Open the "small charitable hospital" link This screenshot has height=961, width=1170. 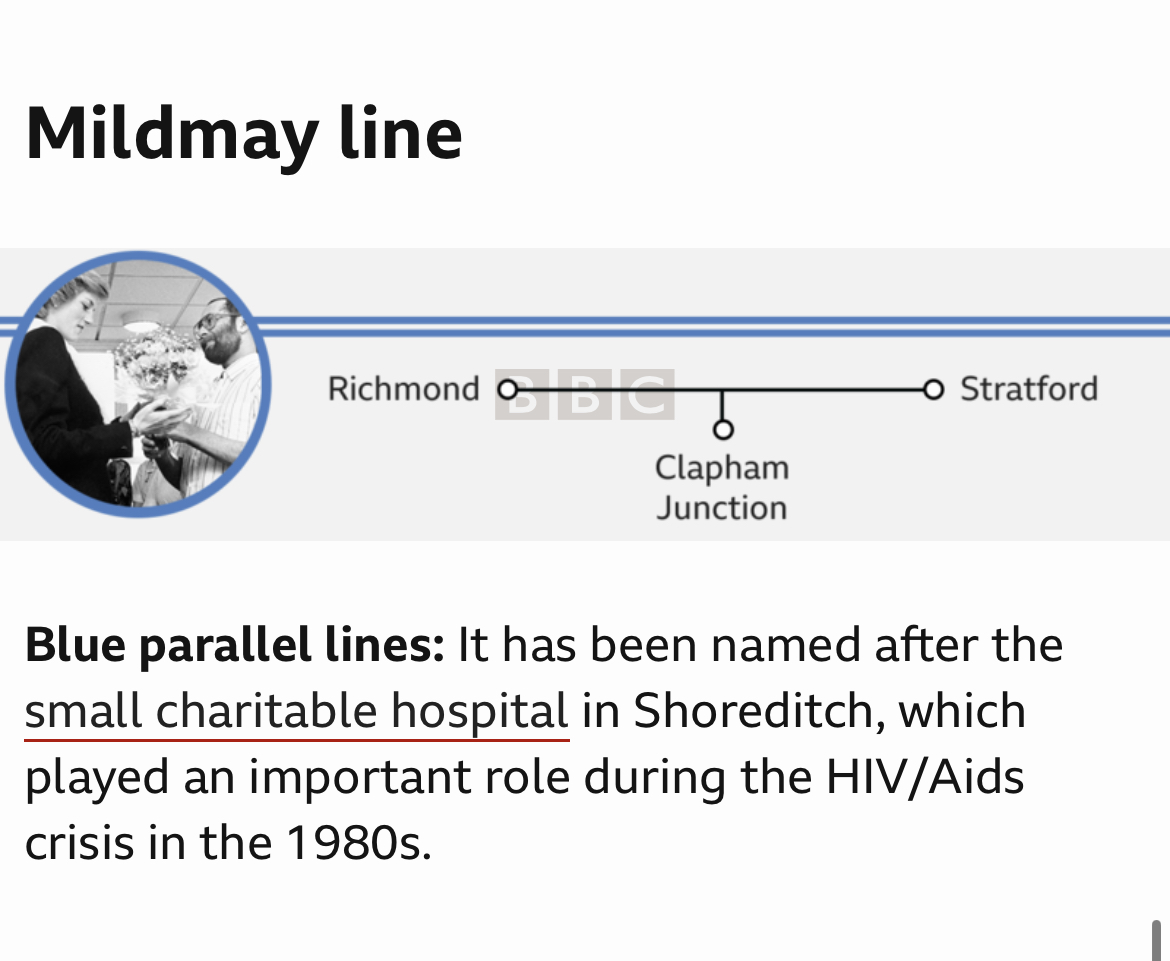(x=296, y=711)
